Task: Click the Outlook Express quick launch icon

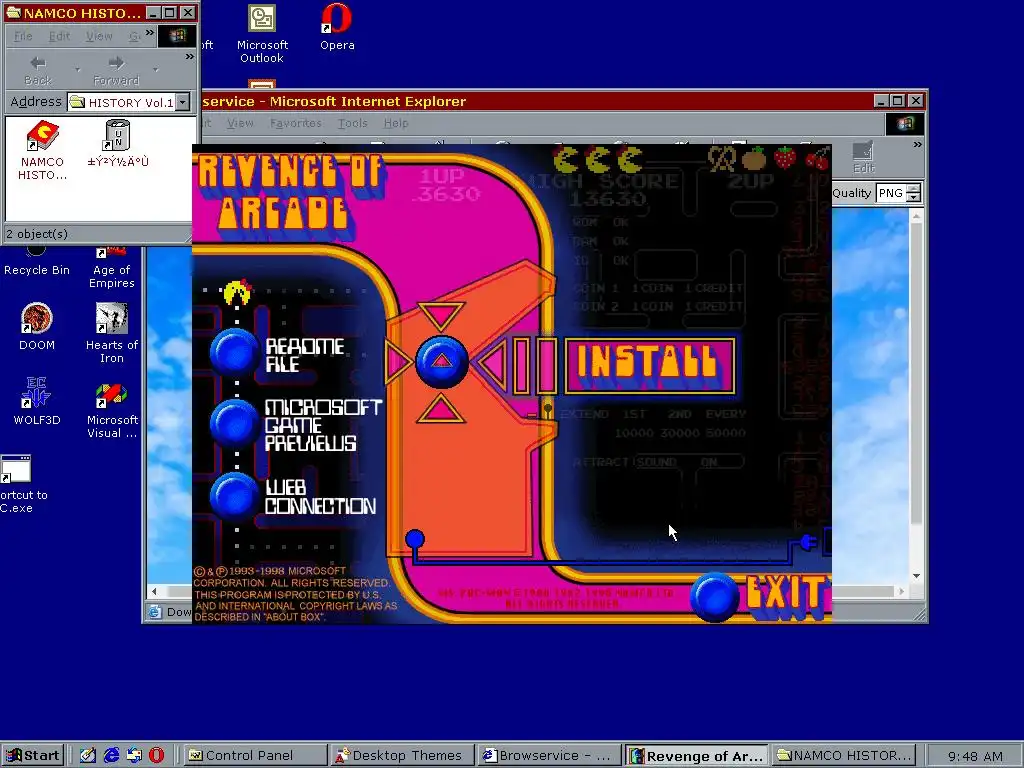Action: (134, 756)
